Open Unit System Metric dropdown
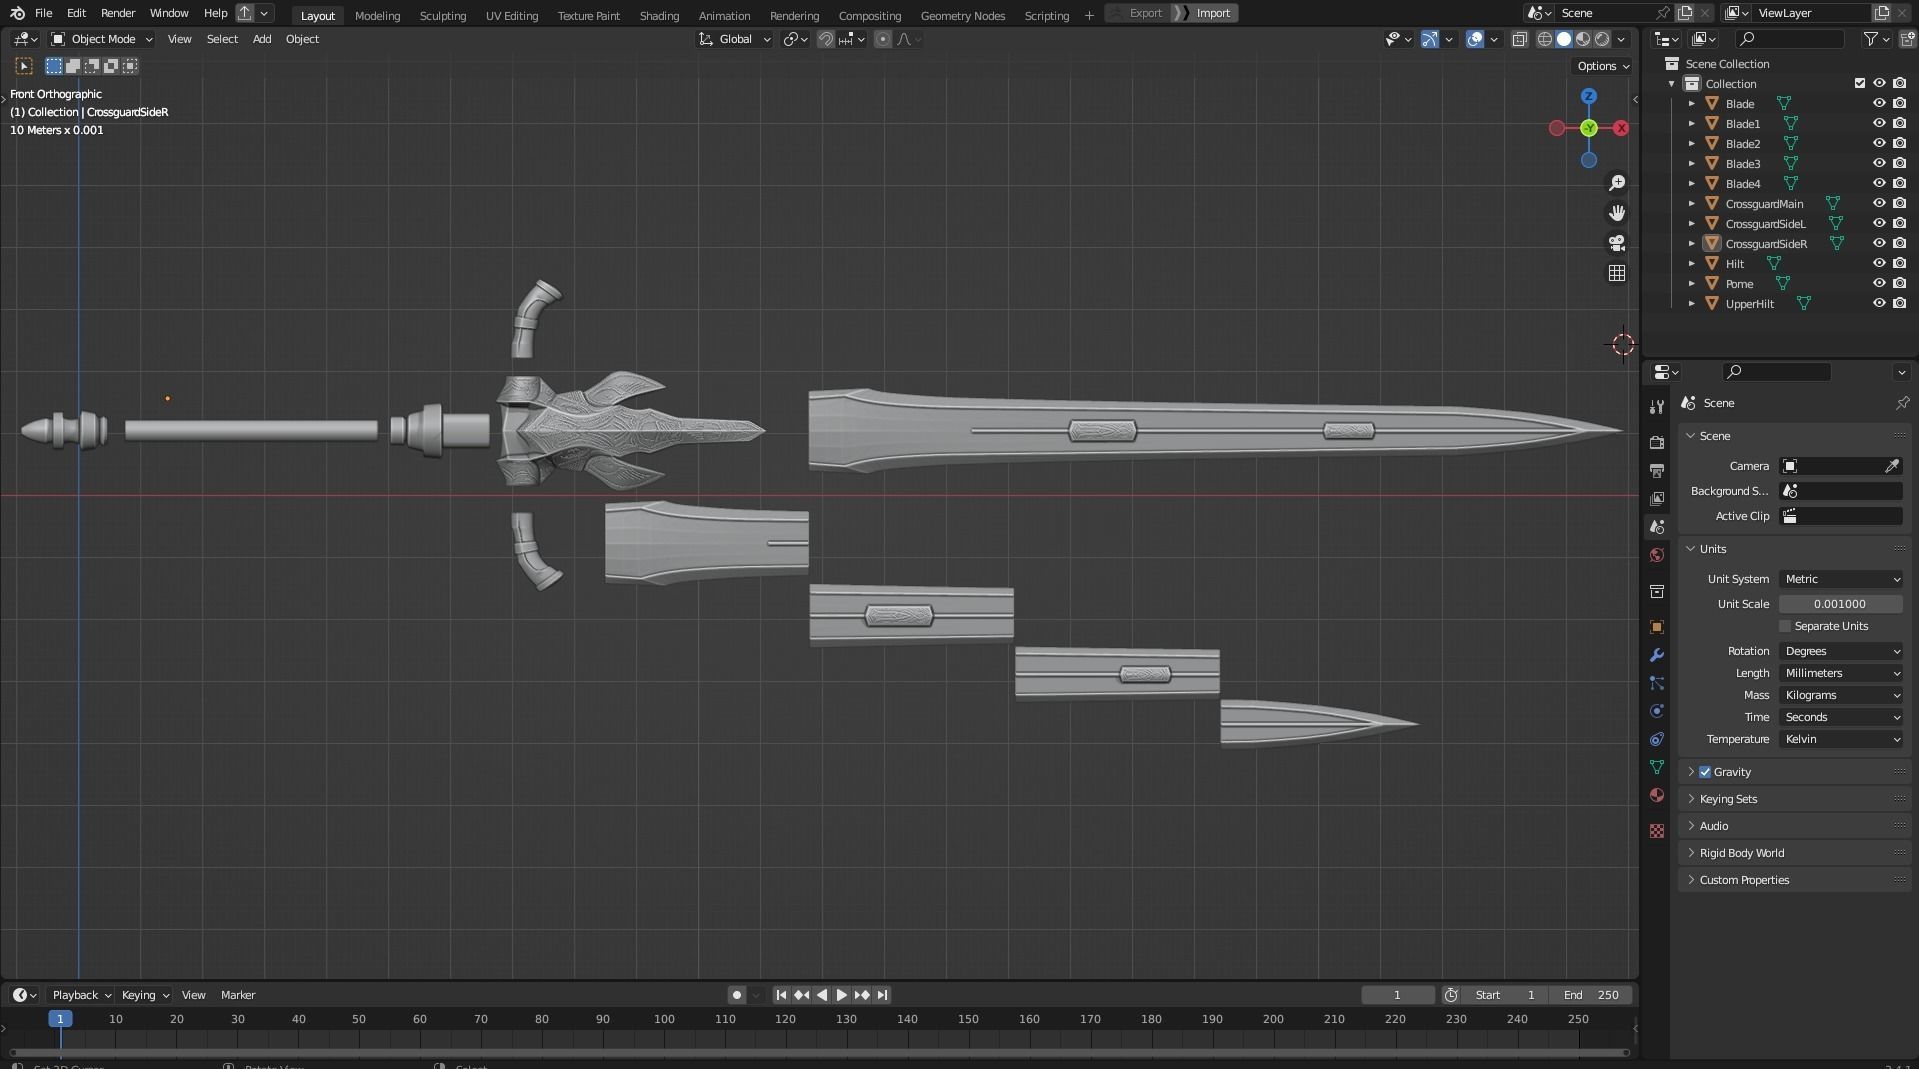 tap(1841, 579)
